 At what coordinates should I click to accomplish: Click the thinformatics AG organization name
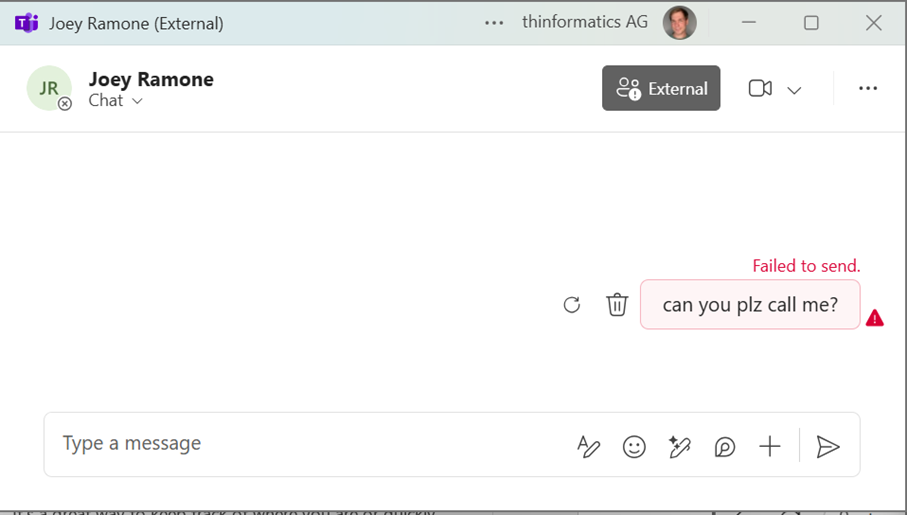pyautogui.click(x=585, y=22)
